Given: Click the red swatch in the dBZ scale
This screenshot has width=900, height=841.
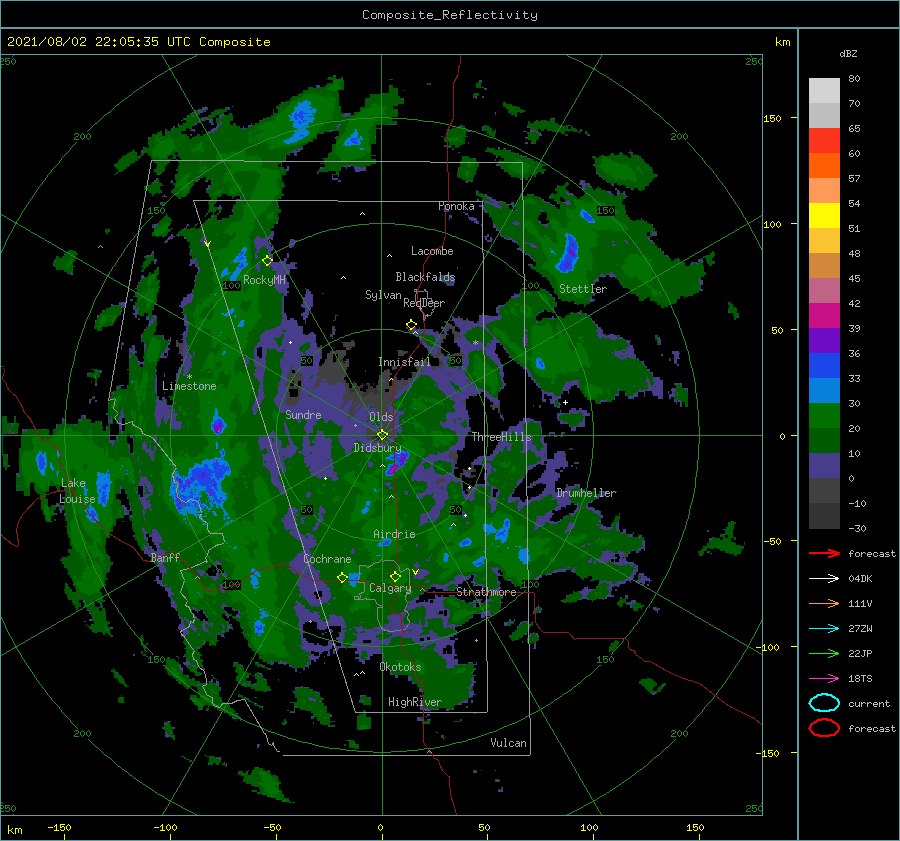Looking at the screenshot, I should [x=824, y=141].
